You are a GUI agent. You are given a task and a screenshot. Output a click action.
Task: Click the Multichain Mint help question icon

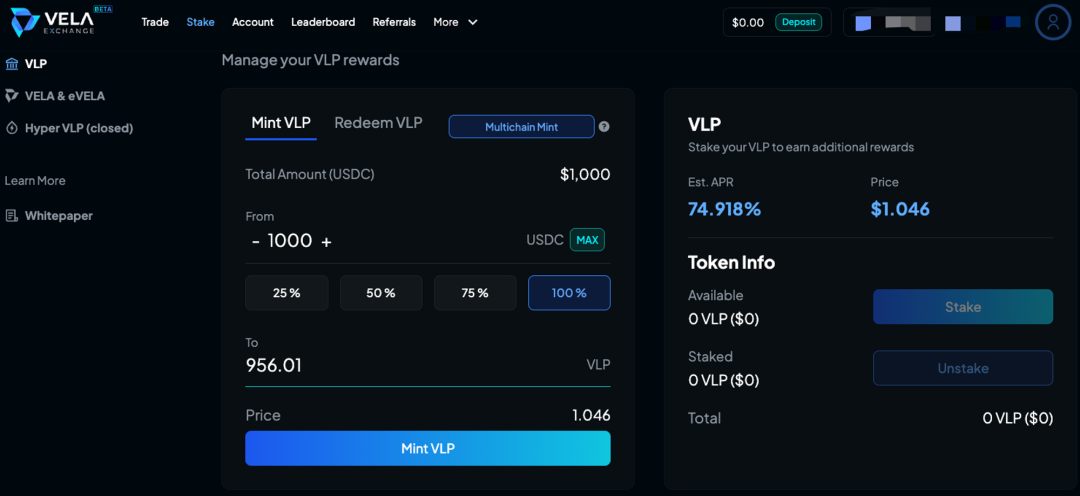coord(604,127)
